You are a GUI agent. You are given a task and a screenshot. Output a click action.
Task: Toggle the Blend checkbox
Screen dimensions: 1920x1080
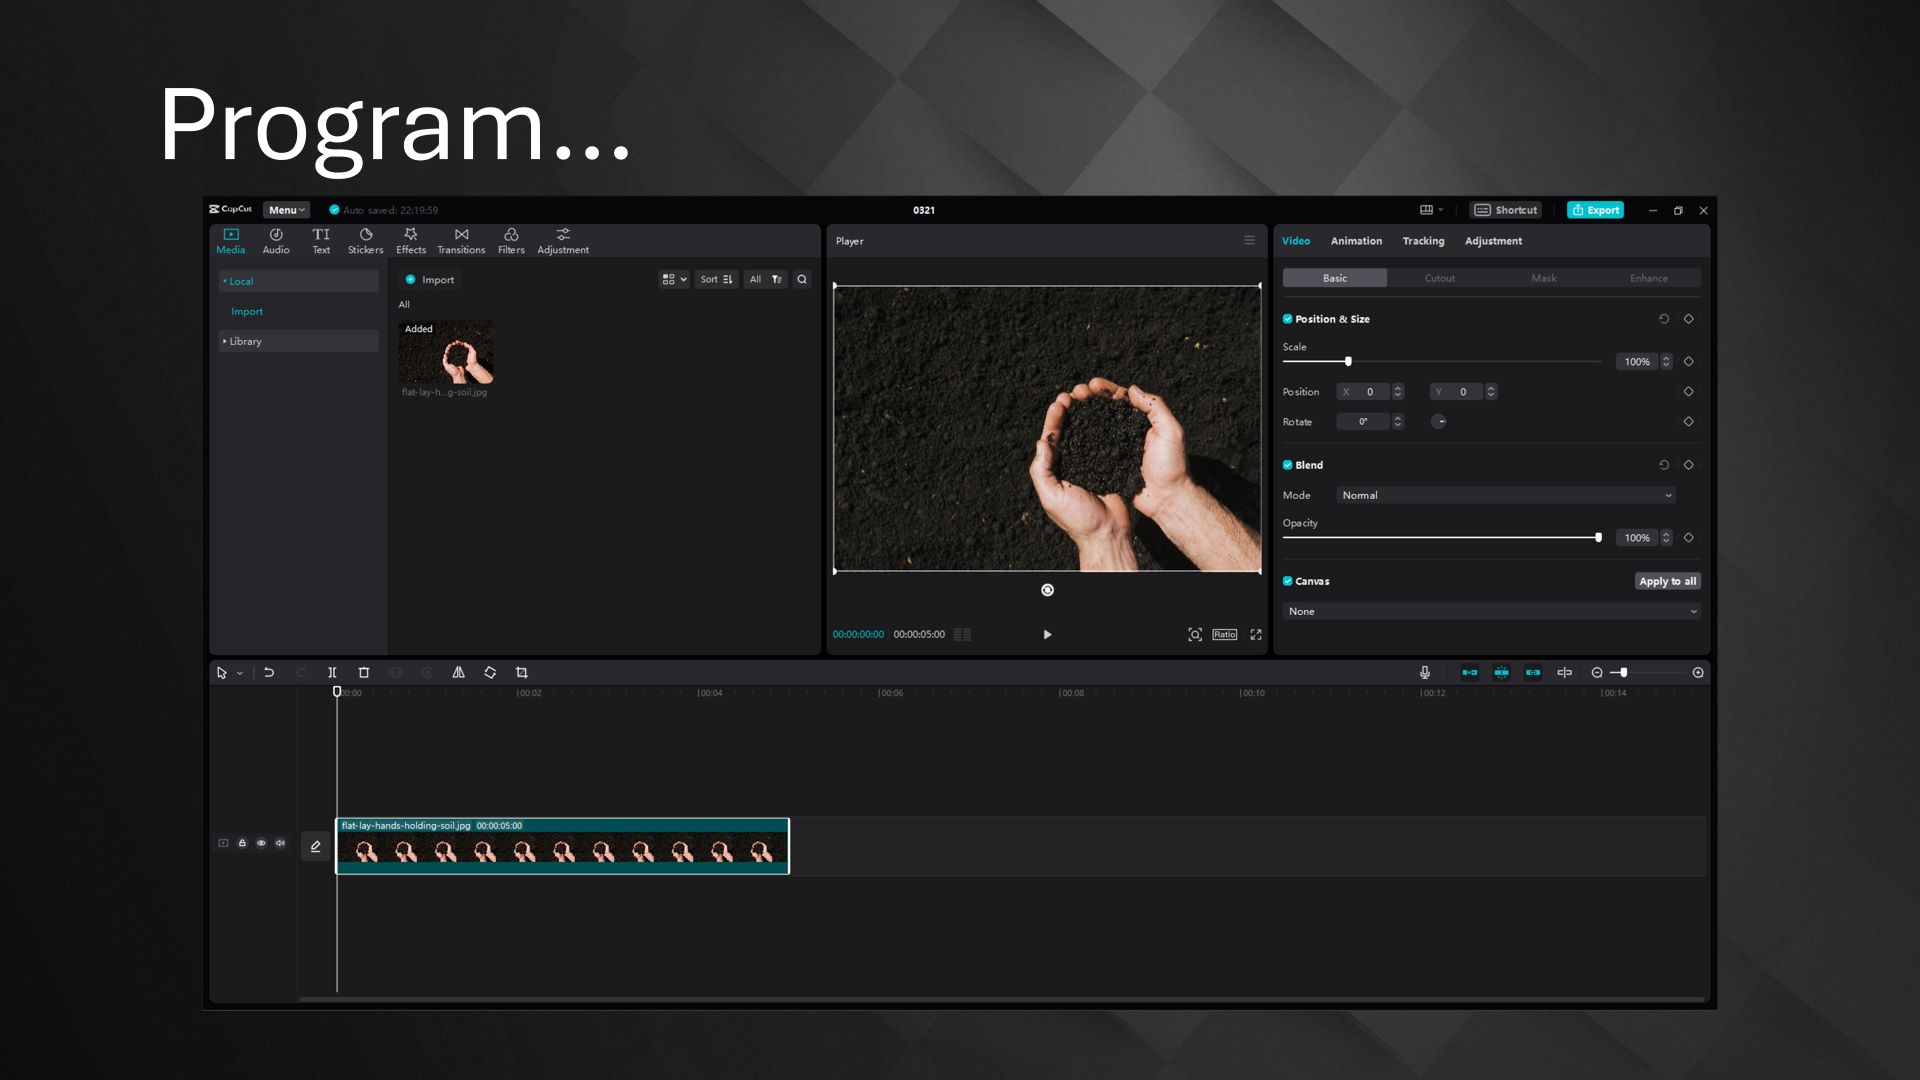pyautogui.click(x=1287, y=465)
